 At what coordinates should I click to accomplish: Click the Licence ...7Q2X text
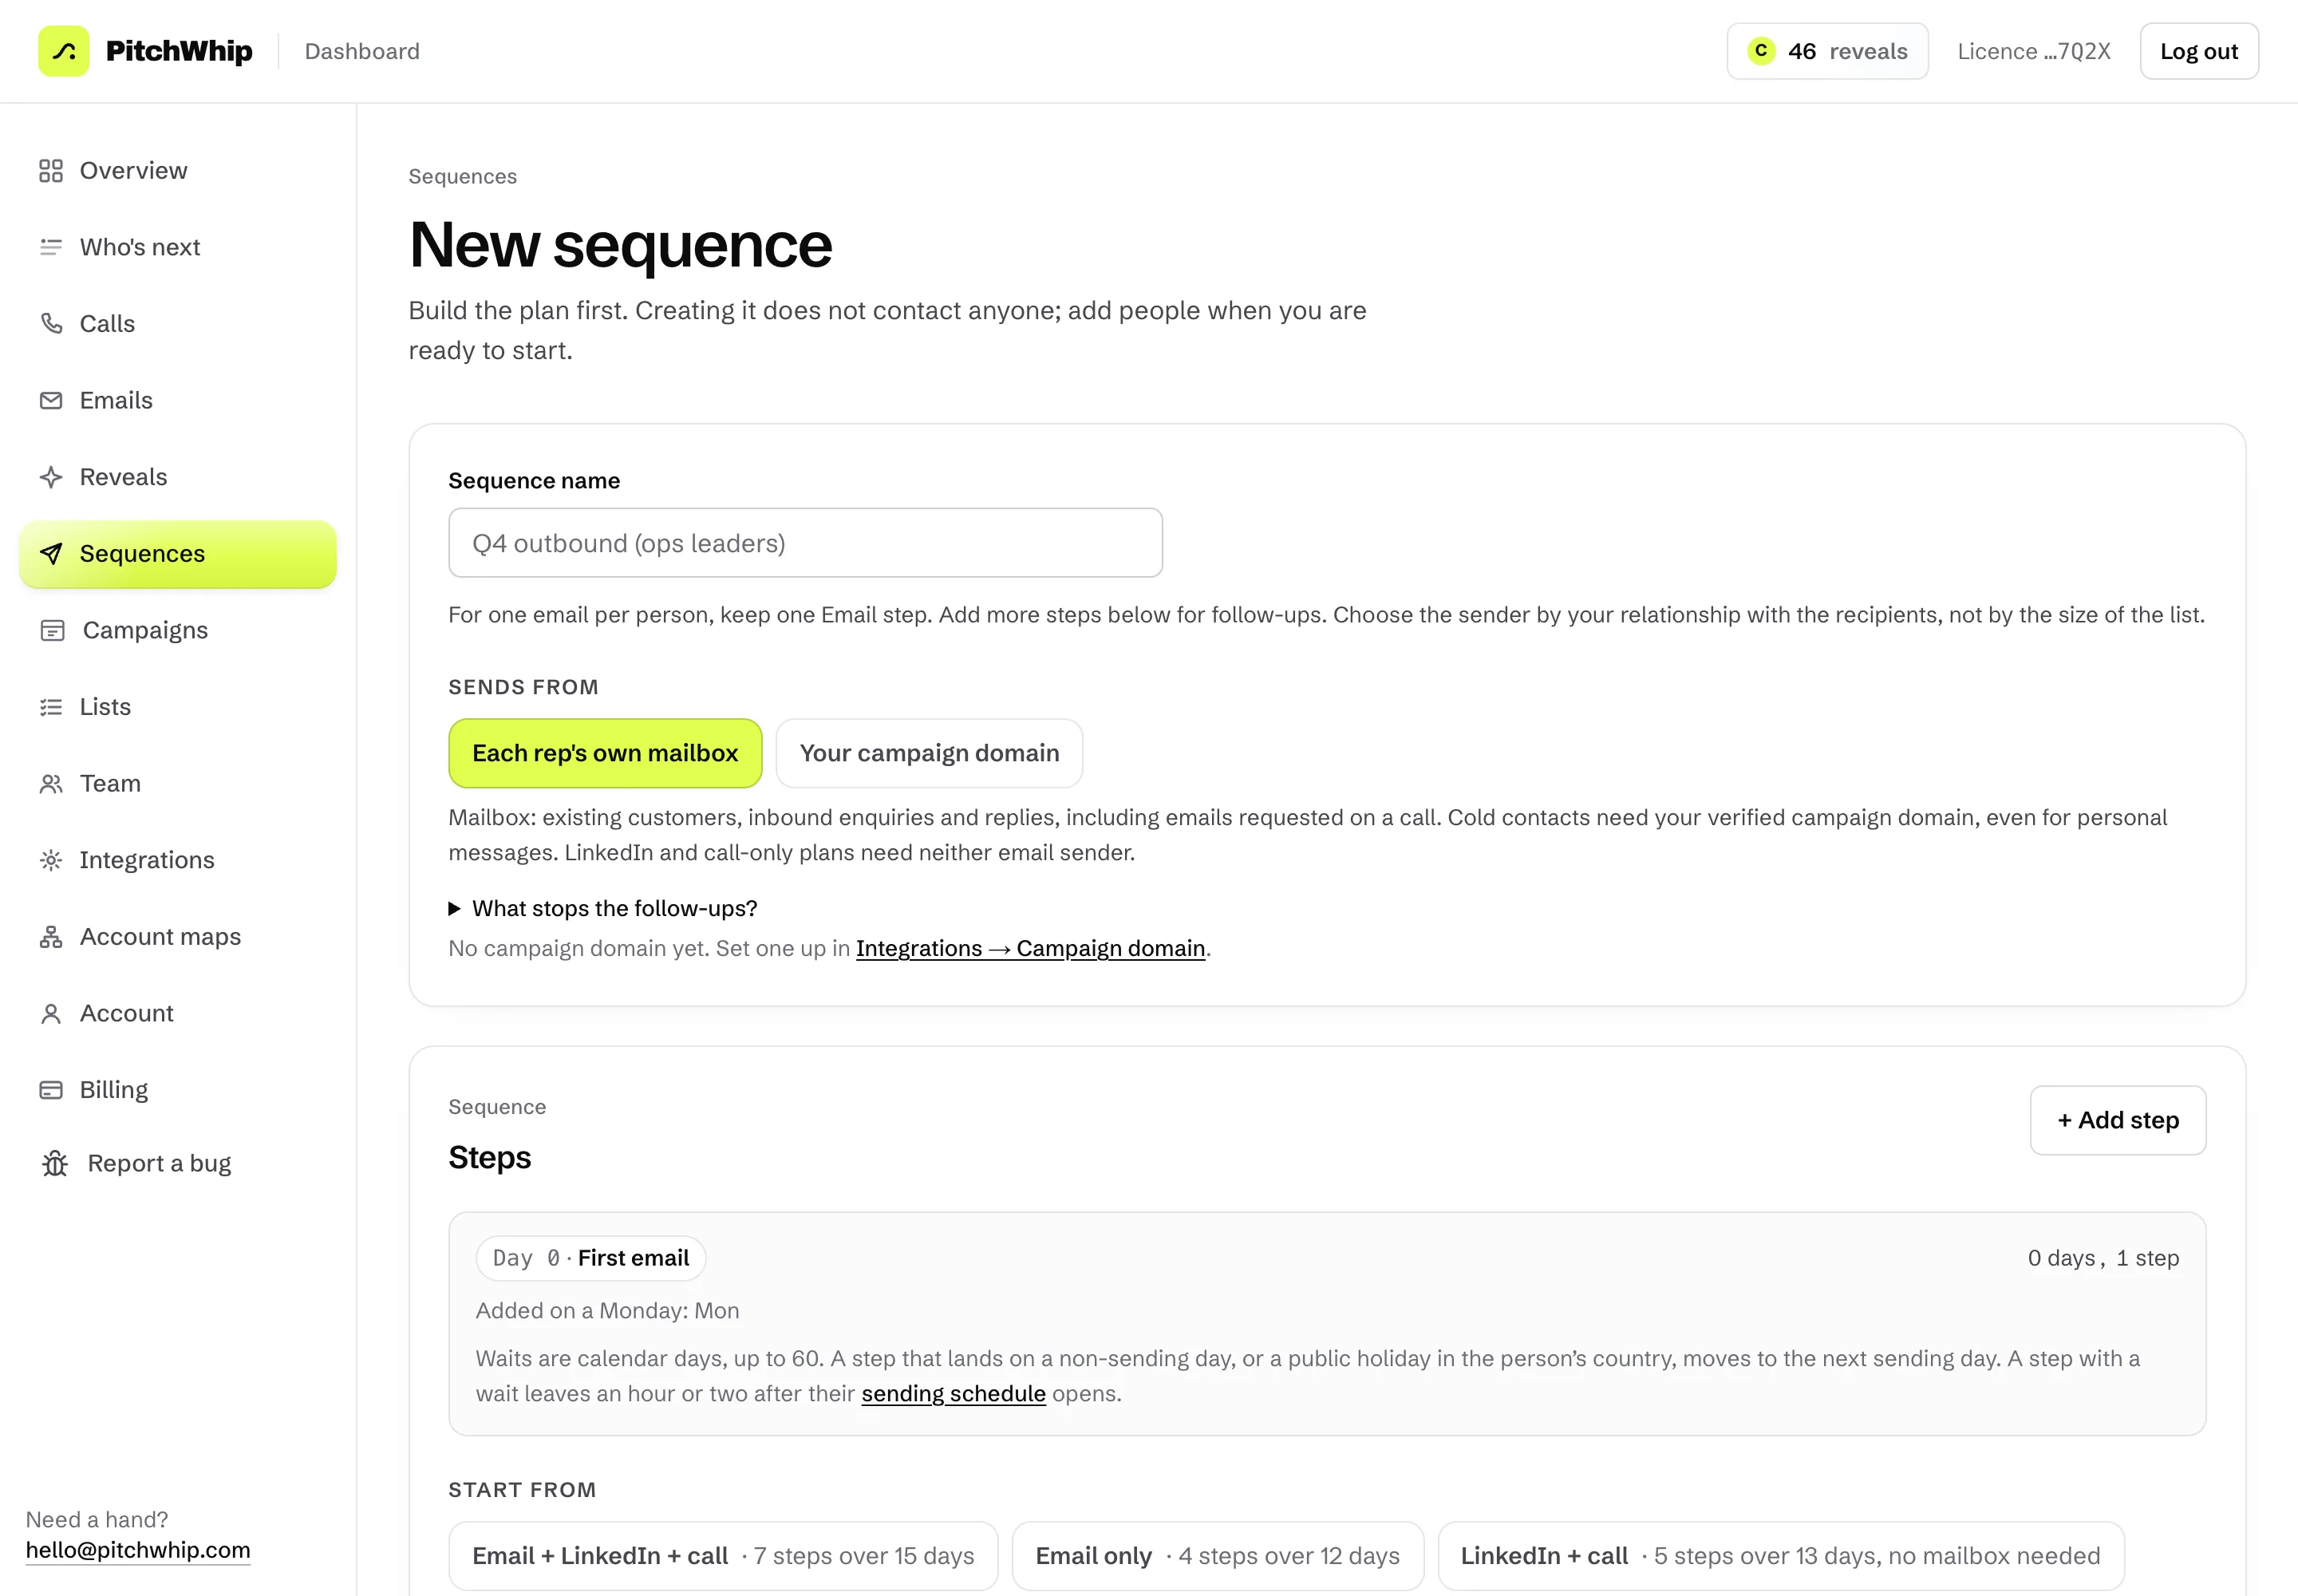pyautogui.click(x=2034, y=51)
